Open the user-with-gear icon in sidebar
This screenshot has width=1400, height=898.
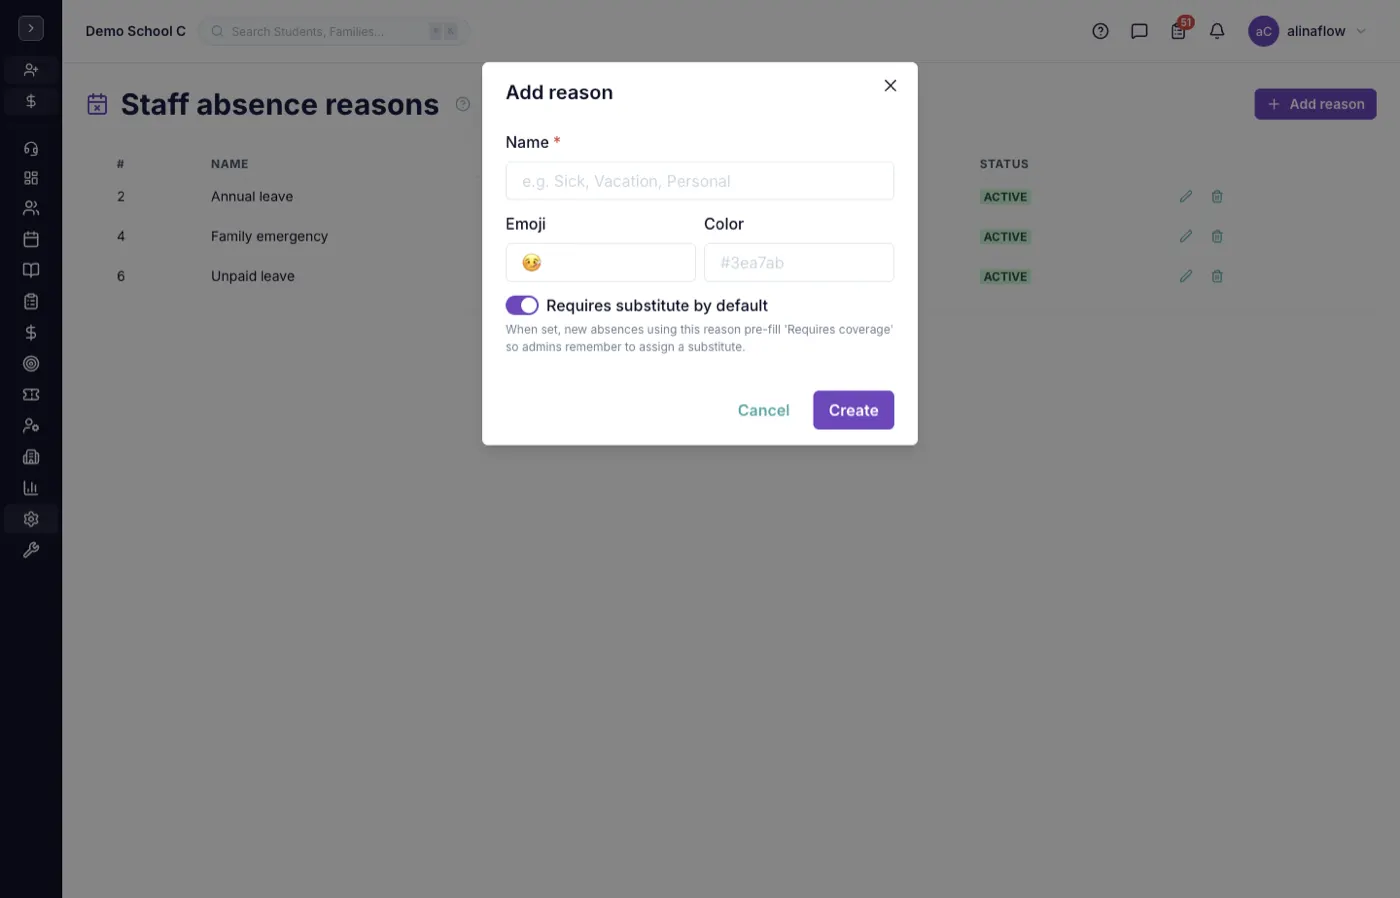(x=31, y=425)
